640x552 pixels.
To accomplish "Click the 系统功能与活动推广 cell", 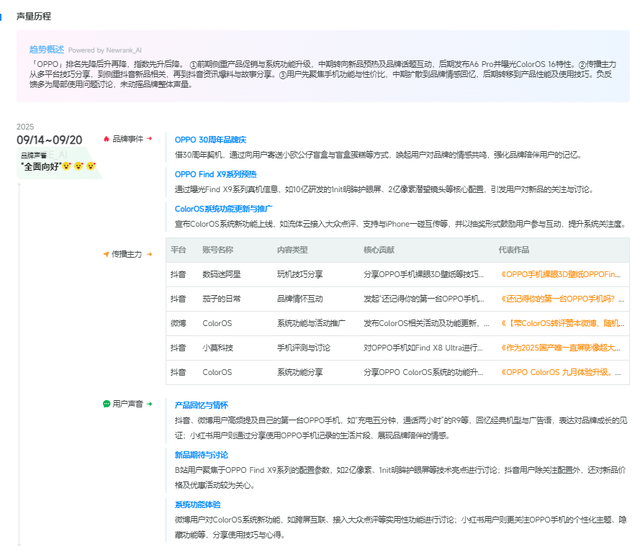I will [x=311, y=323].
